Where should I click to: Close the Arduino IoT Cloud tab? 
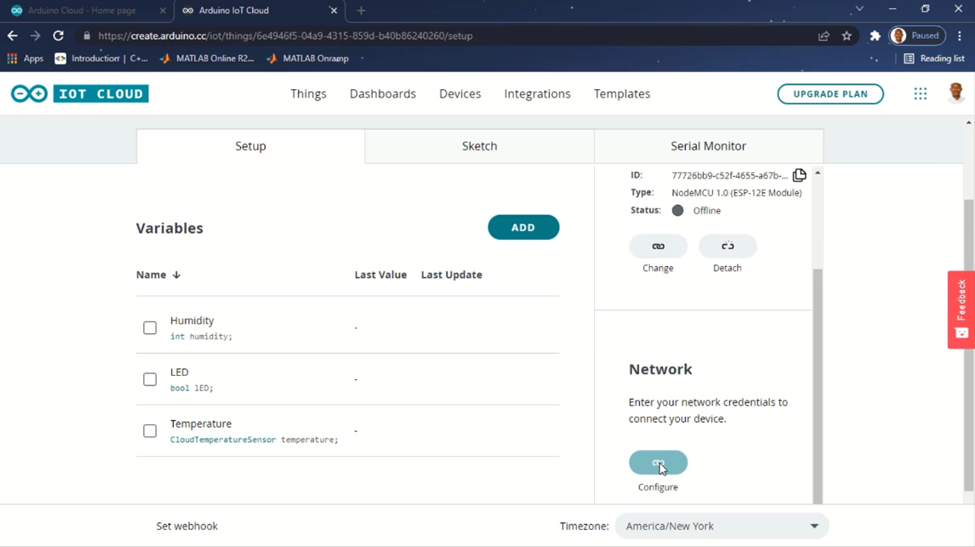333,11
